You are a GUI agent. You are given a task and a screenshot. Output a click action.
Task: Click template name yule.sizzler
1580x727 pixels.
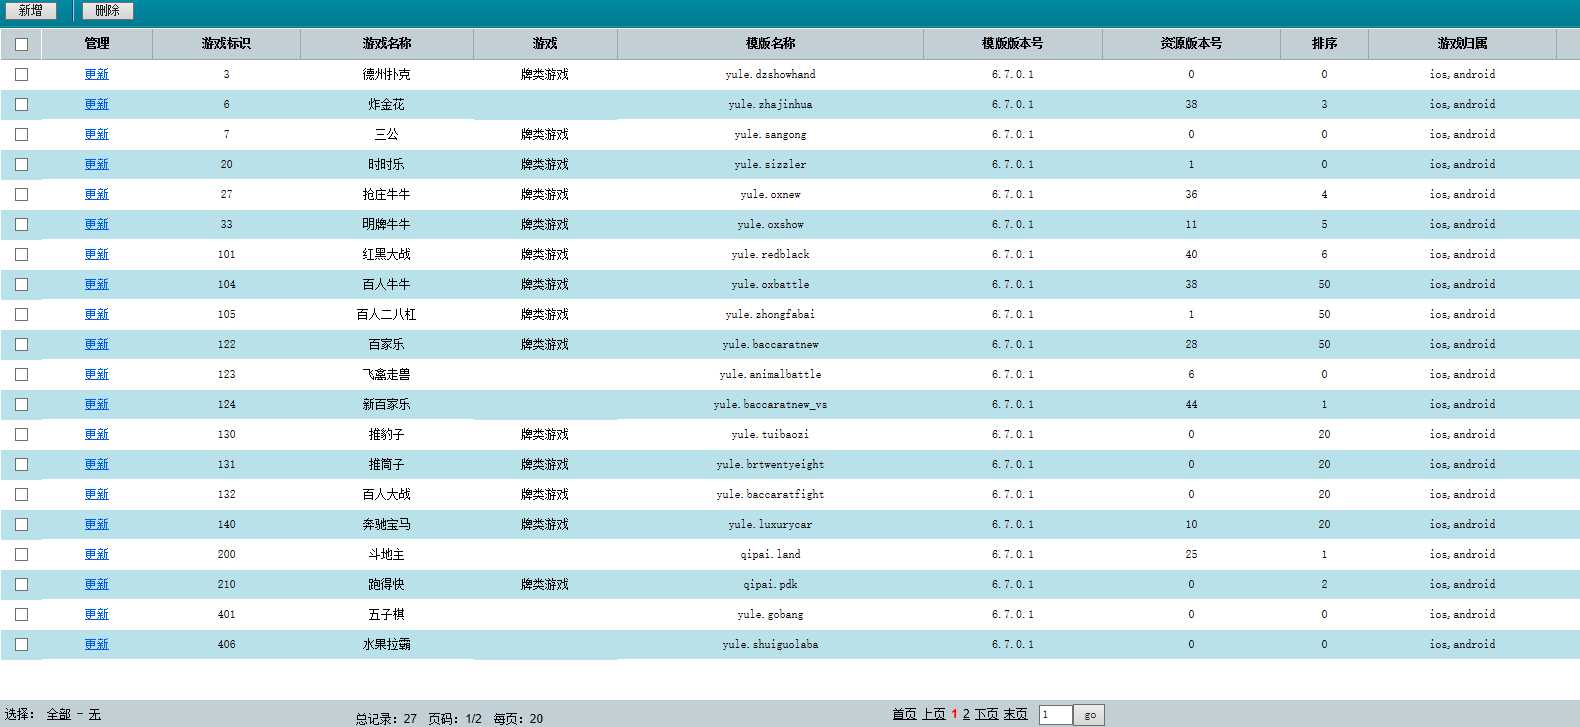[770, 164]
